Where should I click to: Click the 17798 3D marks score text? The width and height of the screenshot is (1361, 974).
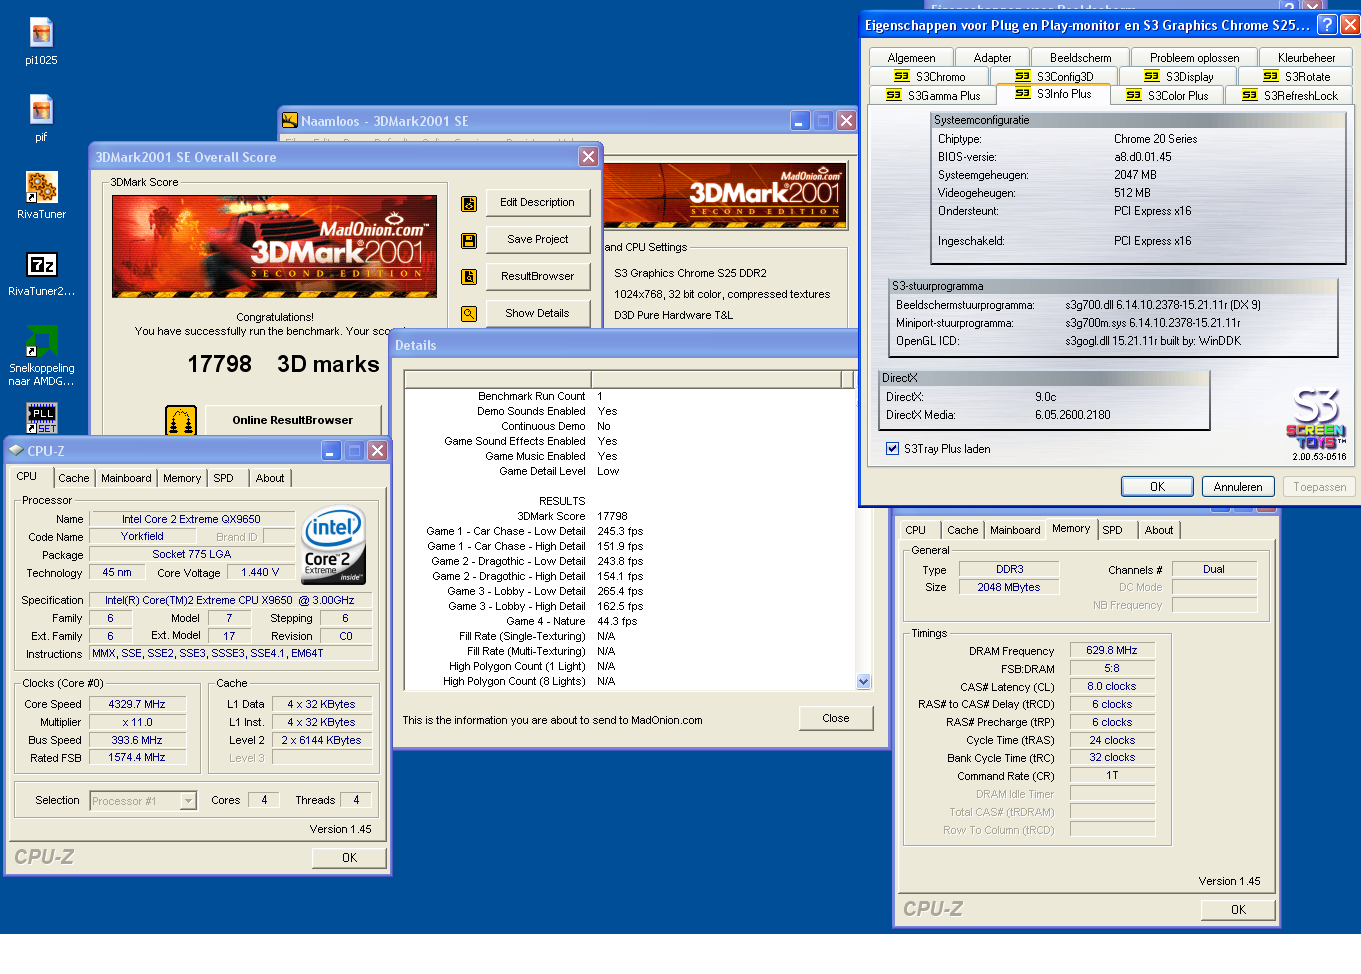[x=284, y=364]
